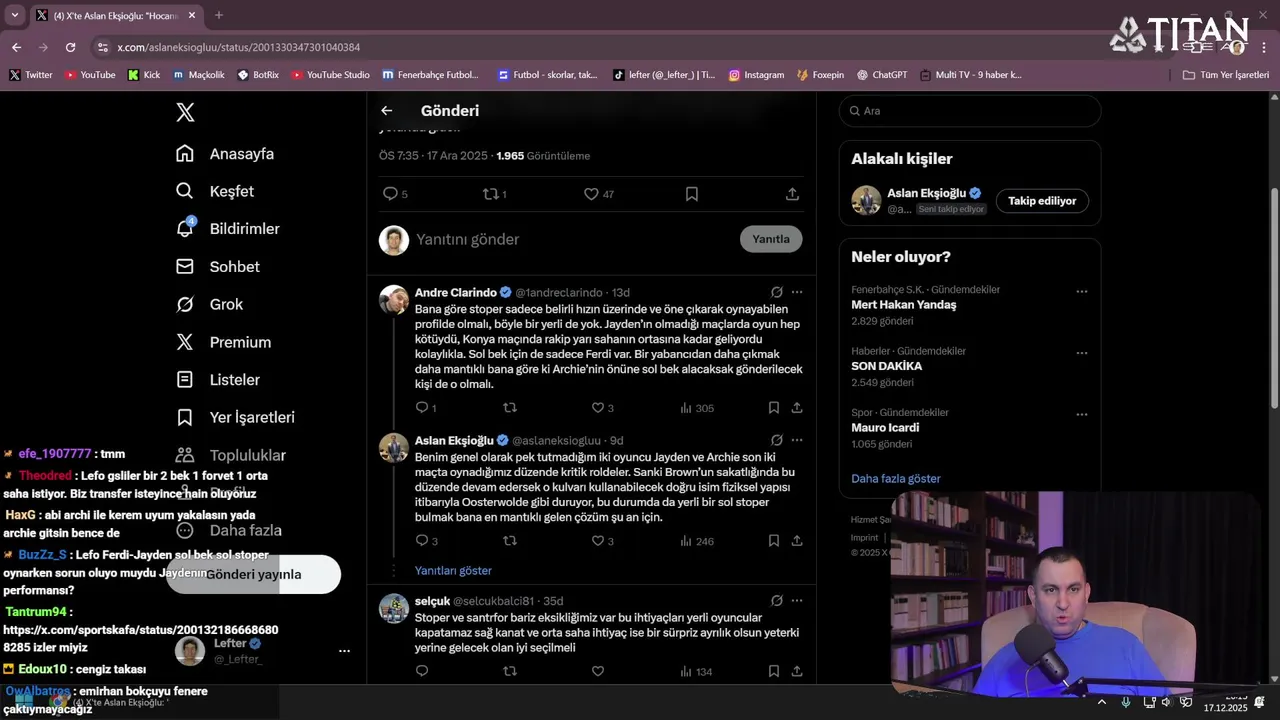Click the reply icon with 5 replies
1280x720 pixels.
coord(394,194)
